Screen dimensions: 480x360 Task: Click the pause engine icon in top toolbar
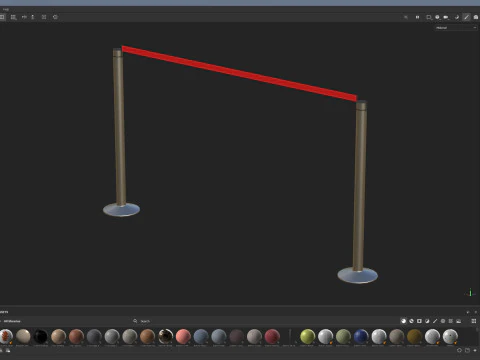(x=417, y=17)
